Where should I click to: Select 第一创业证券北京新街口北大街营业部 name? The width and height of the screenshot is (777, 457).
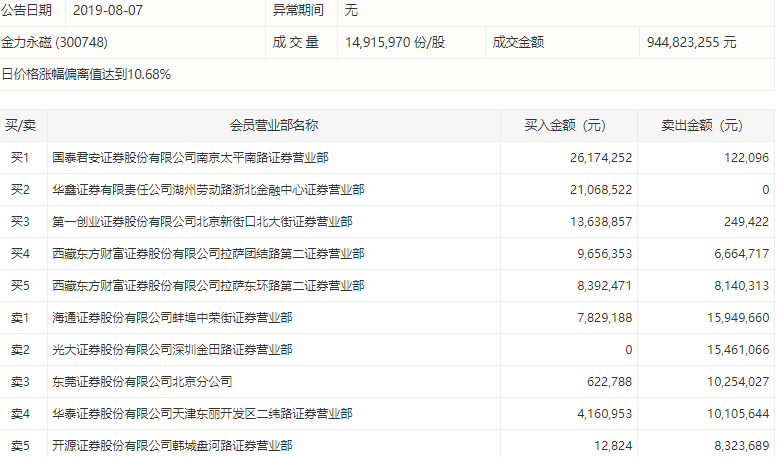point(202,222)
